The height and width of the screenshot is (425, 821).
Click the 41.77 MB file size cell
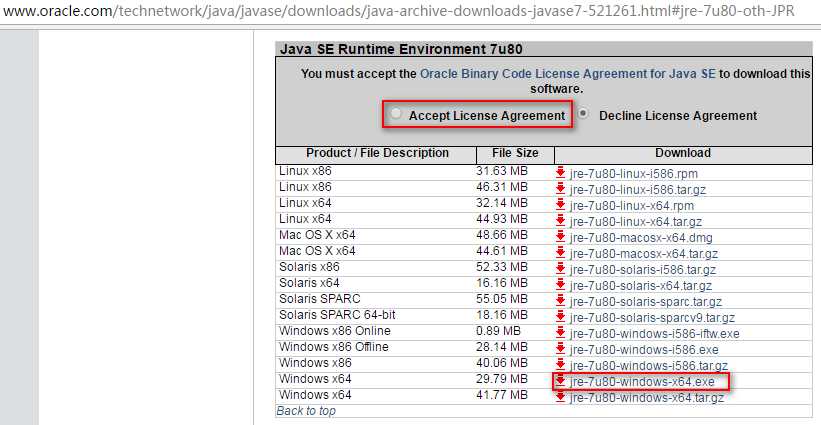pyautogui.click(x=502, y=395)
